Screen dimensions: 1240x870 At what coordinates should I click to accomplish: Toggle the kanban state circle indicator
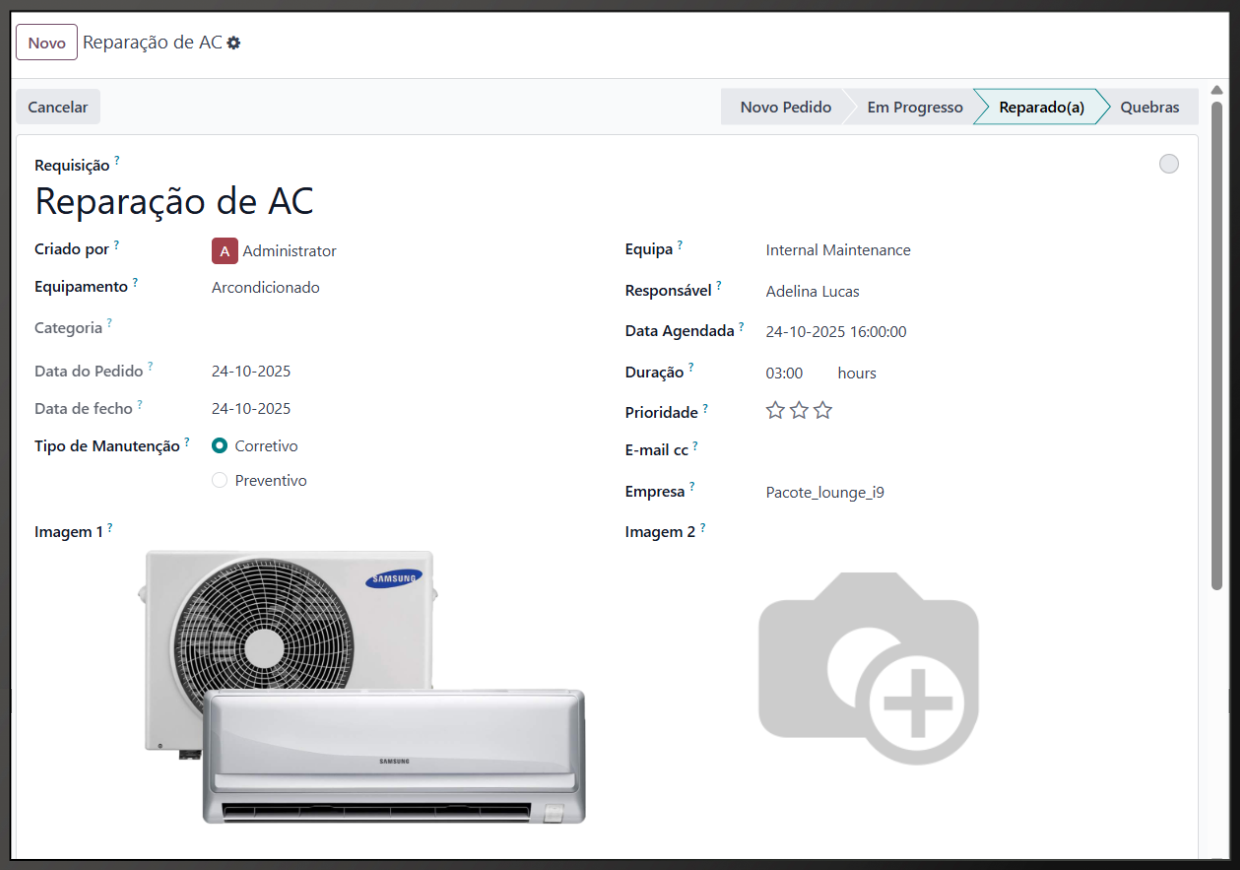pyautogui.click(x=1169, y=164)
